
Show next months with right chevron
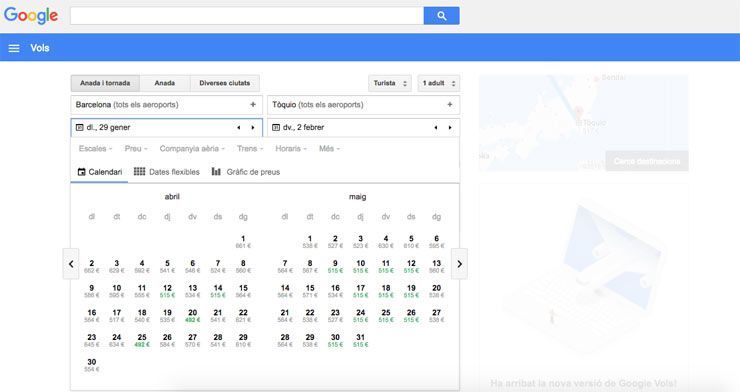click(x=459, y=264)
